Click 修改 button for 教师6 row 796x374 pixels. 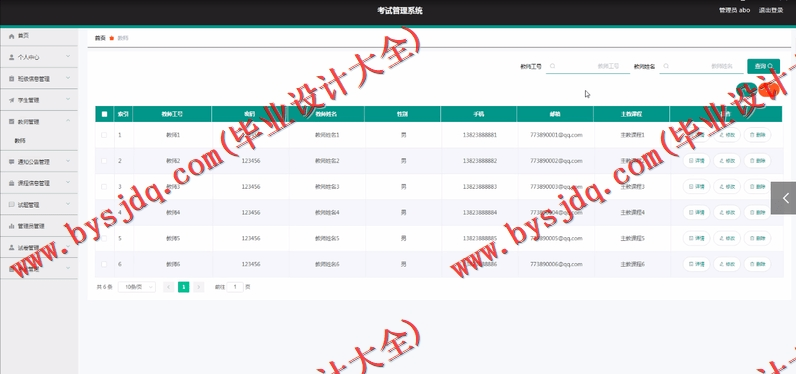[727, 264]
